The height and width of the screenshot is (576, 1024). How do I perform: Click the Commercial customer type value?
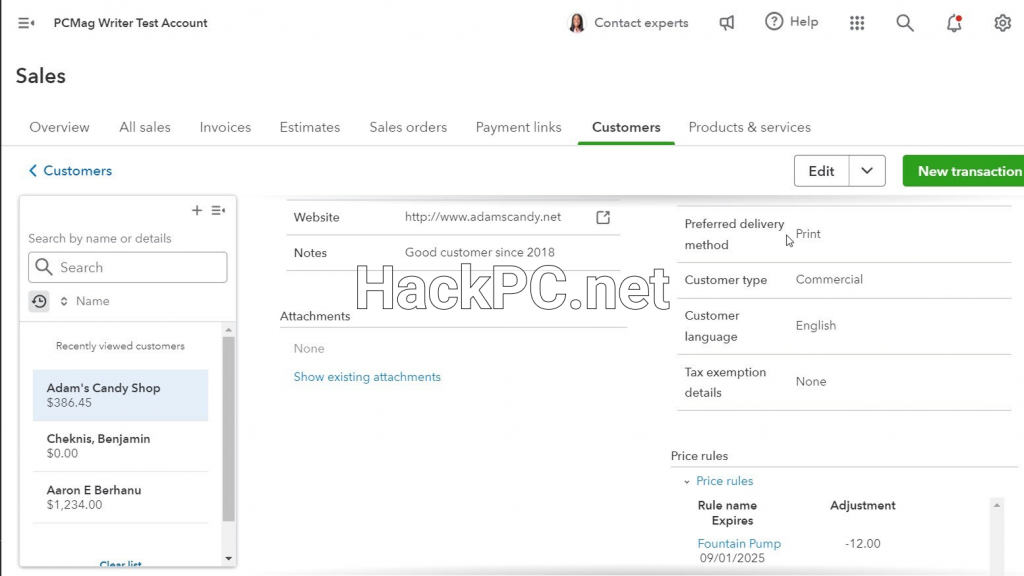click(829, 280)
